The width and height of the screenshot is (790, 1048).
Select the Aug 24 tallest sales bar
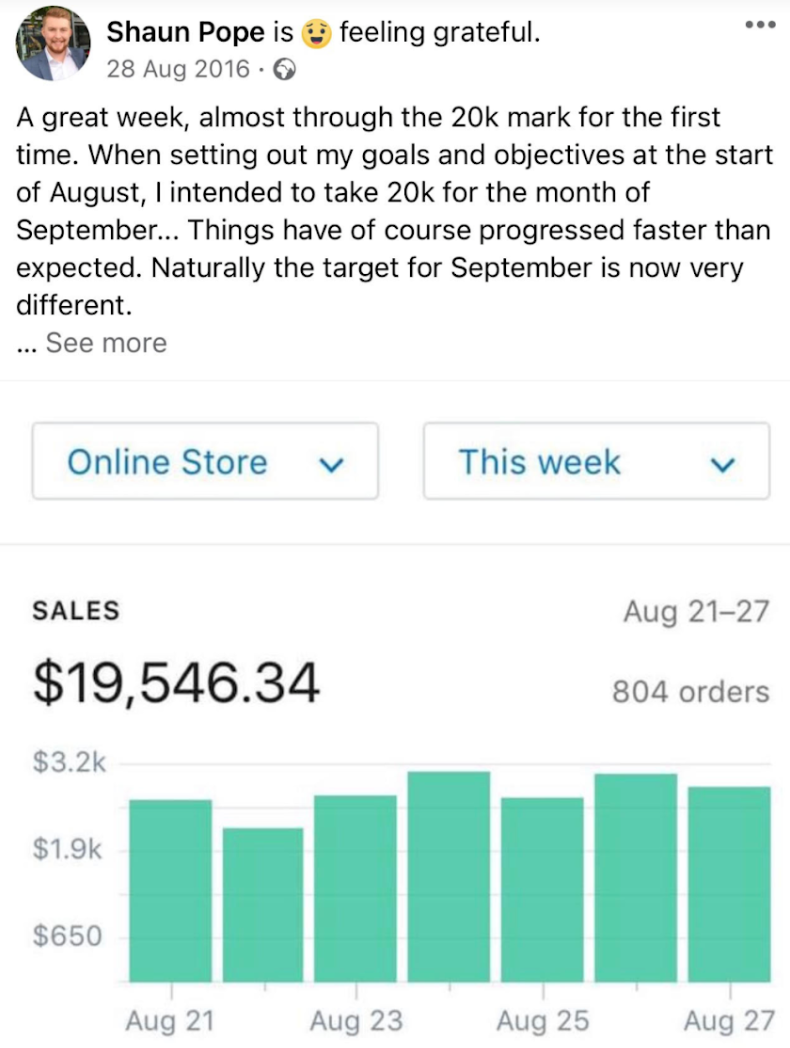(x=448, y=876)
